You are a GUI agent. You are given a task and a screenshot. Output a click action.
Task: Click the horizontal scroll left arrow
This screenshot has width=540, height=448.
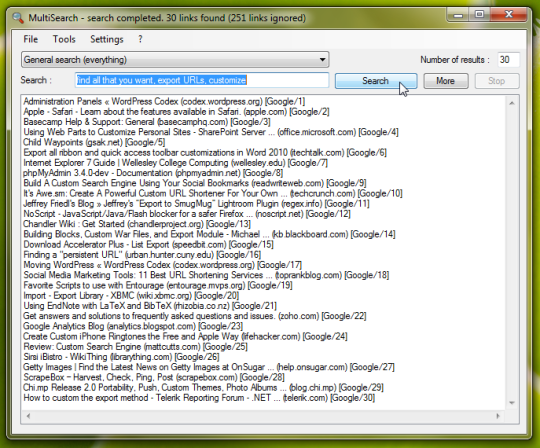pos(28,416)
